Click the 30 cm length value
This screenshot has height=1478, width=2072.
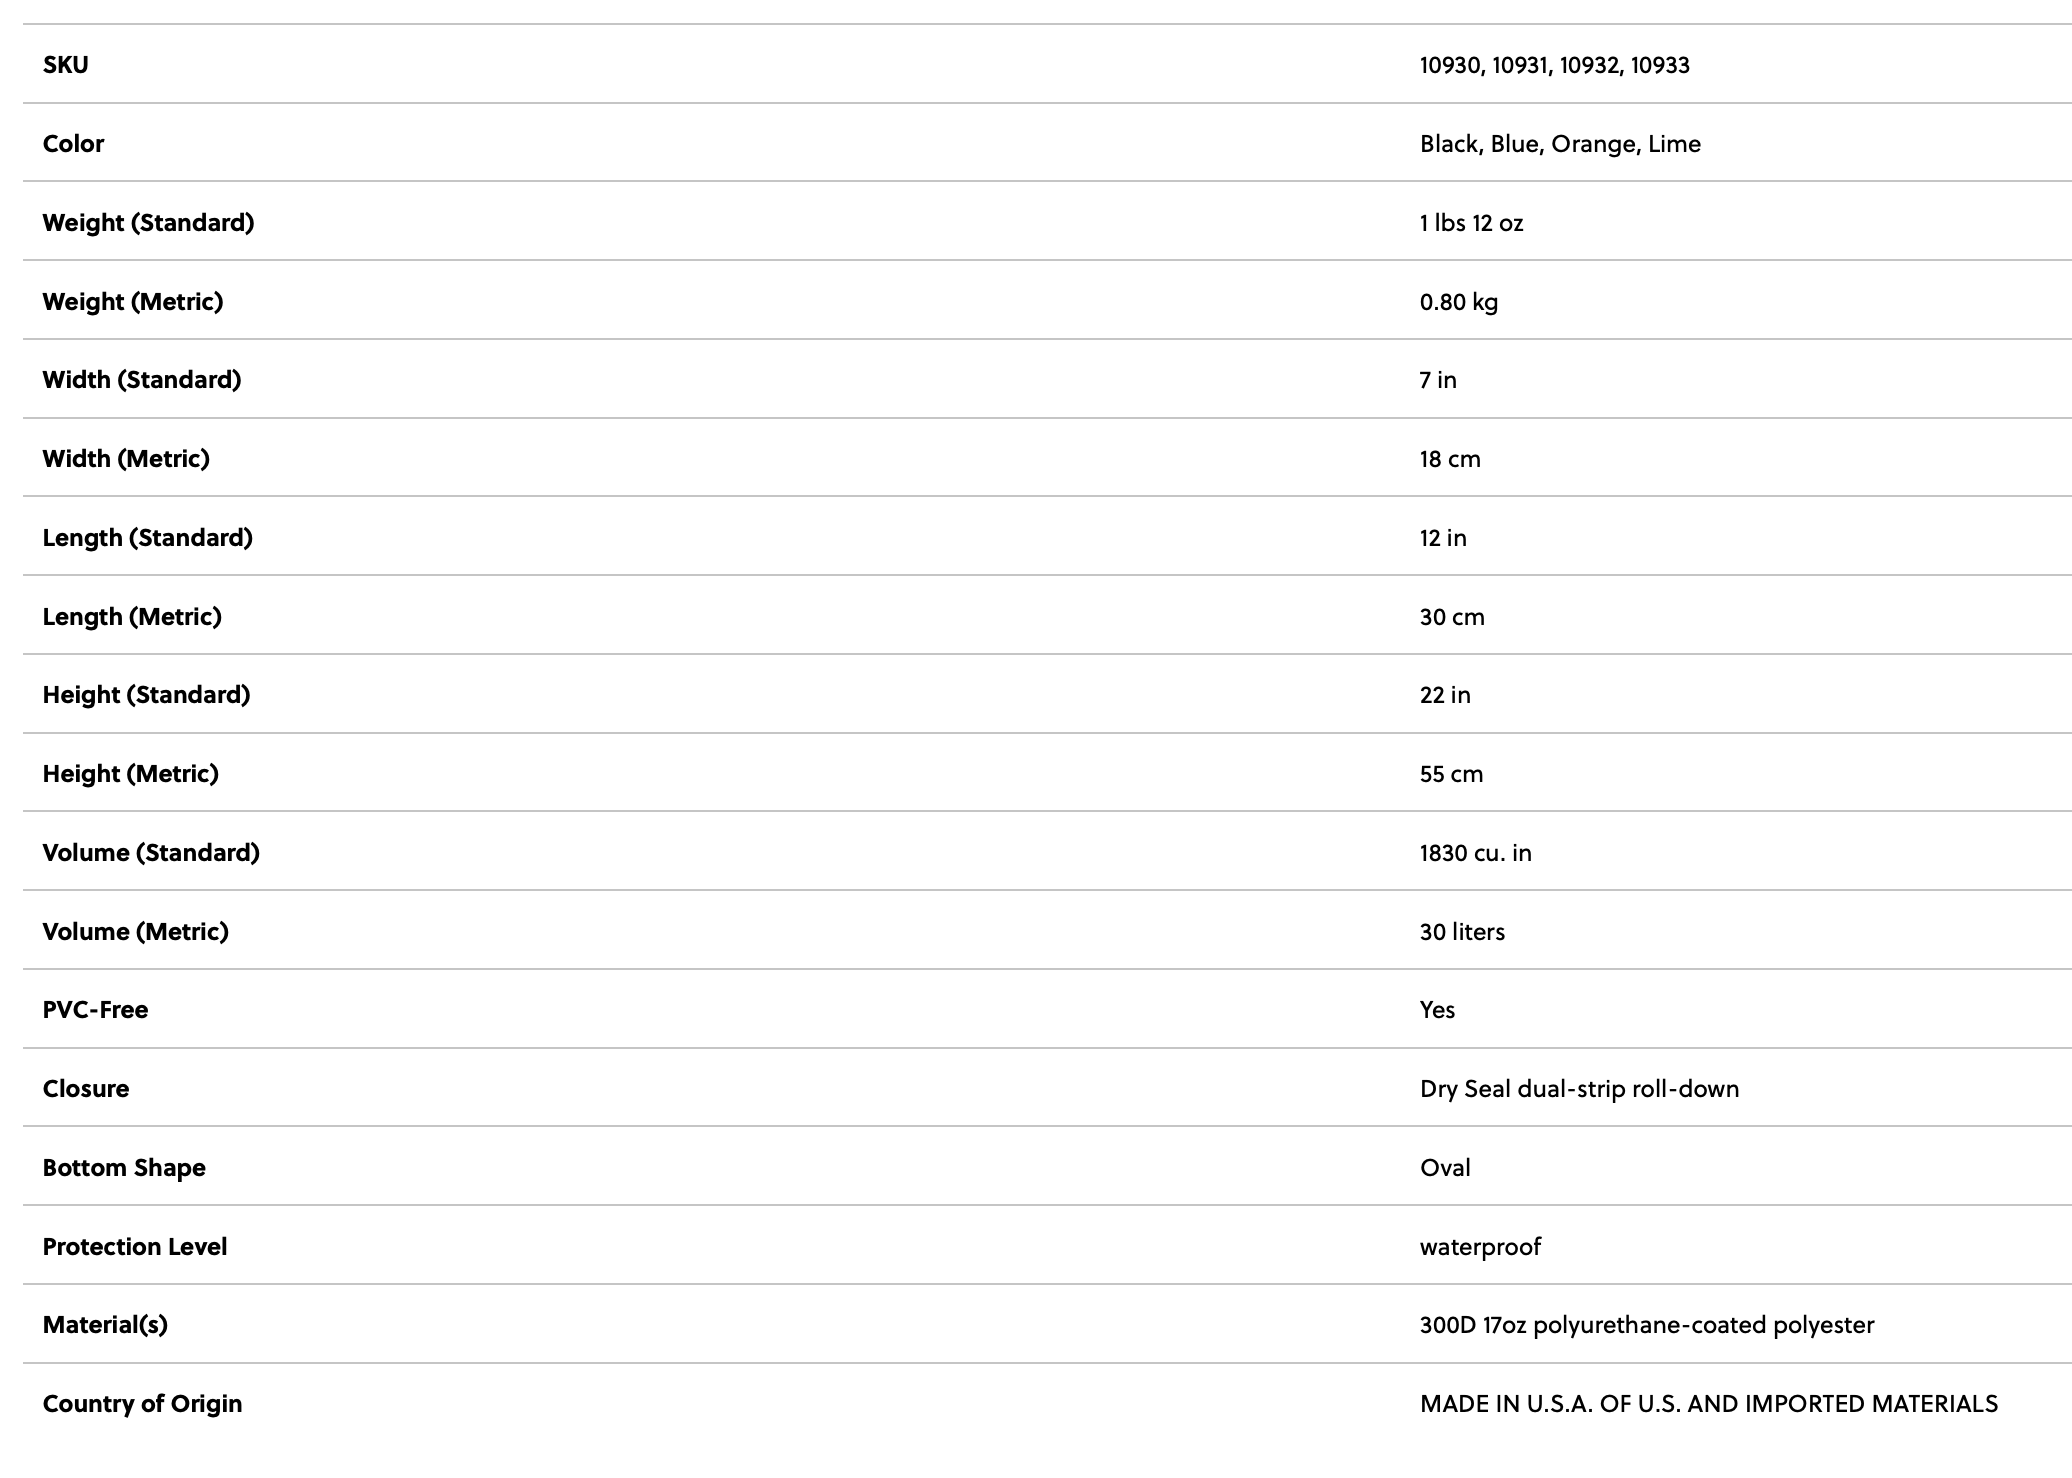pyautogui.click(x=1452, y=617)
